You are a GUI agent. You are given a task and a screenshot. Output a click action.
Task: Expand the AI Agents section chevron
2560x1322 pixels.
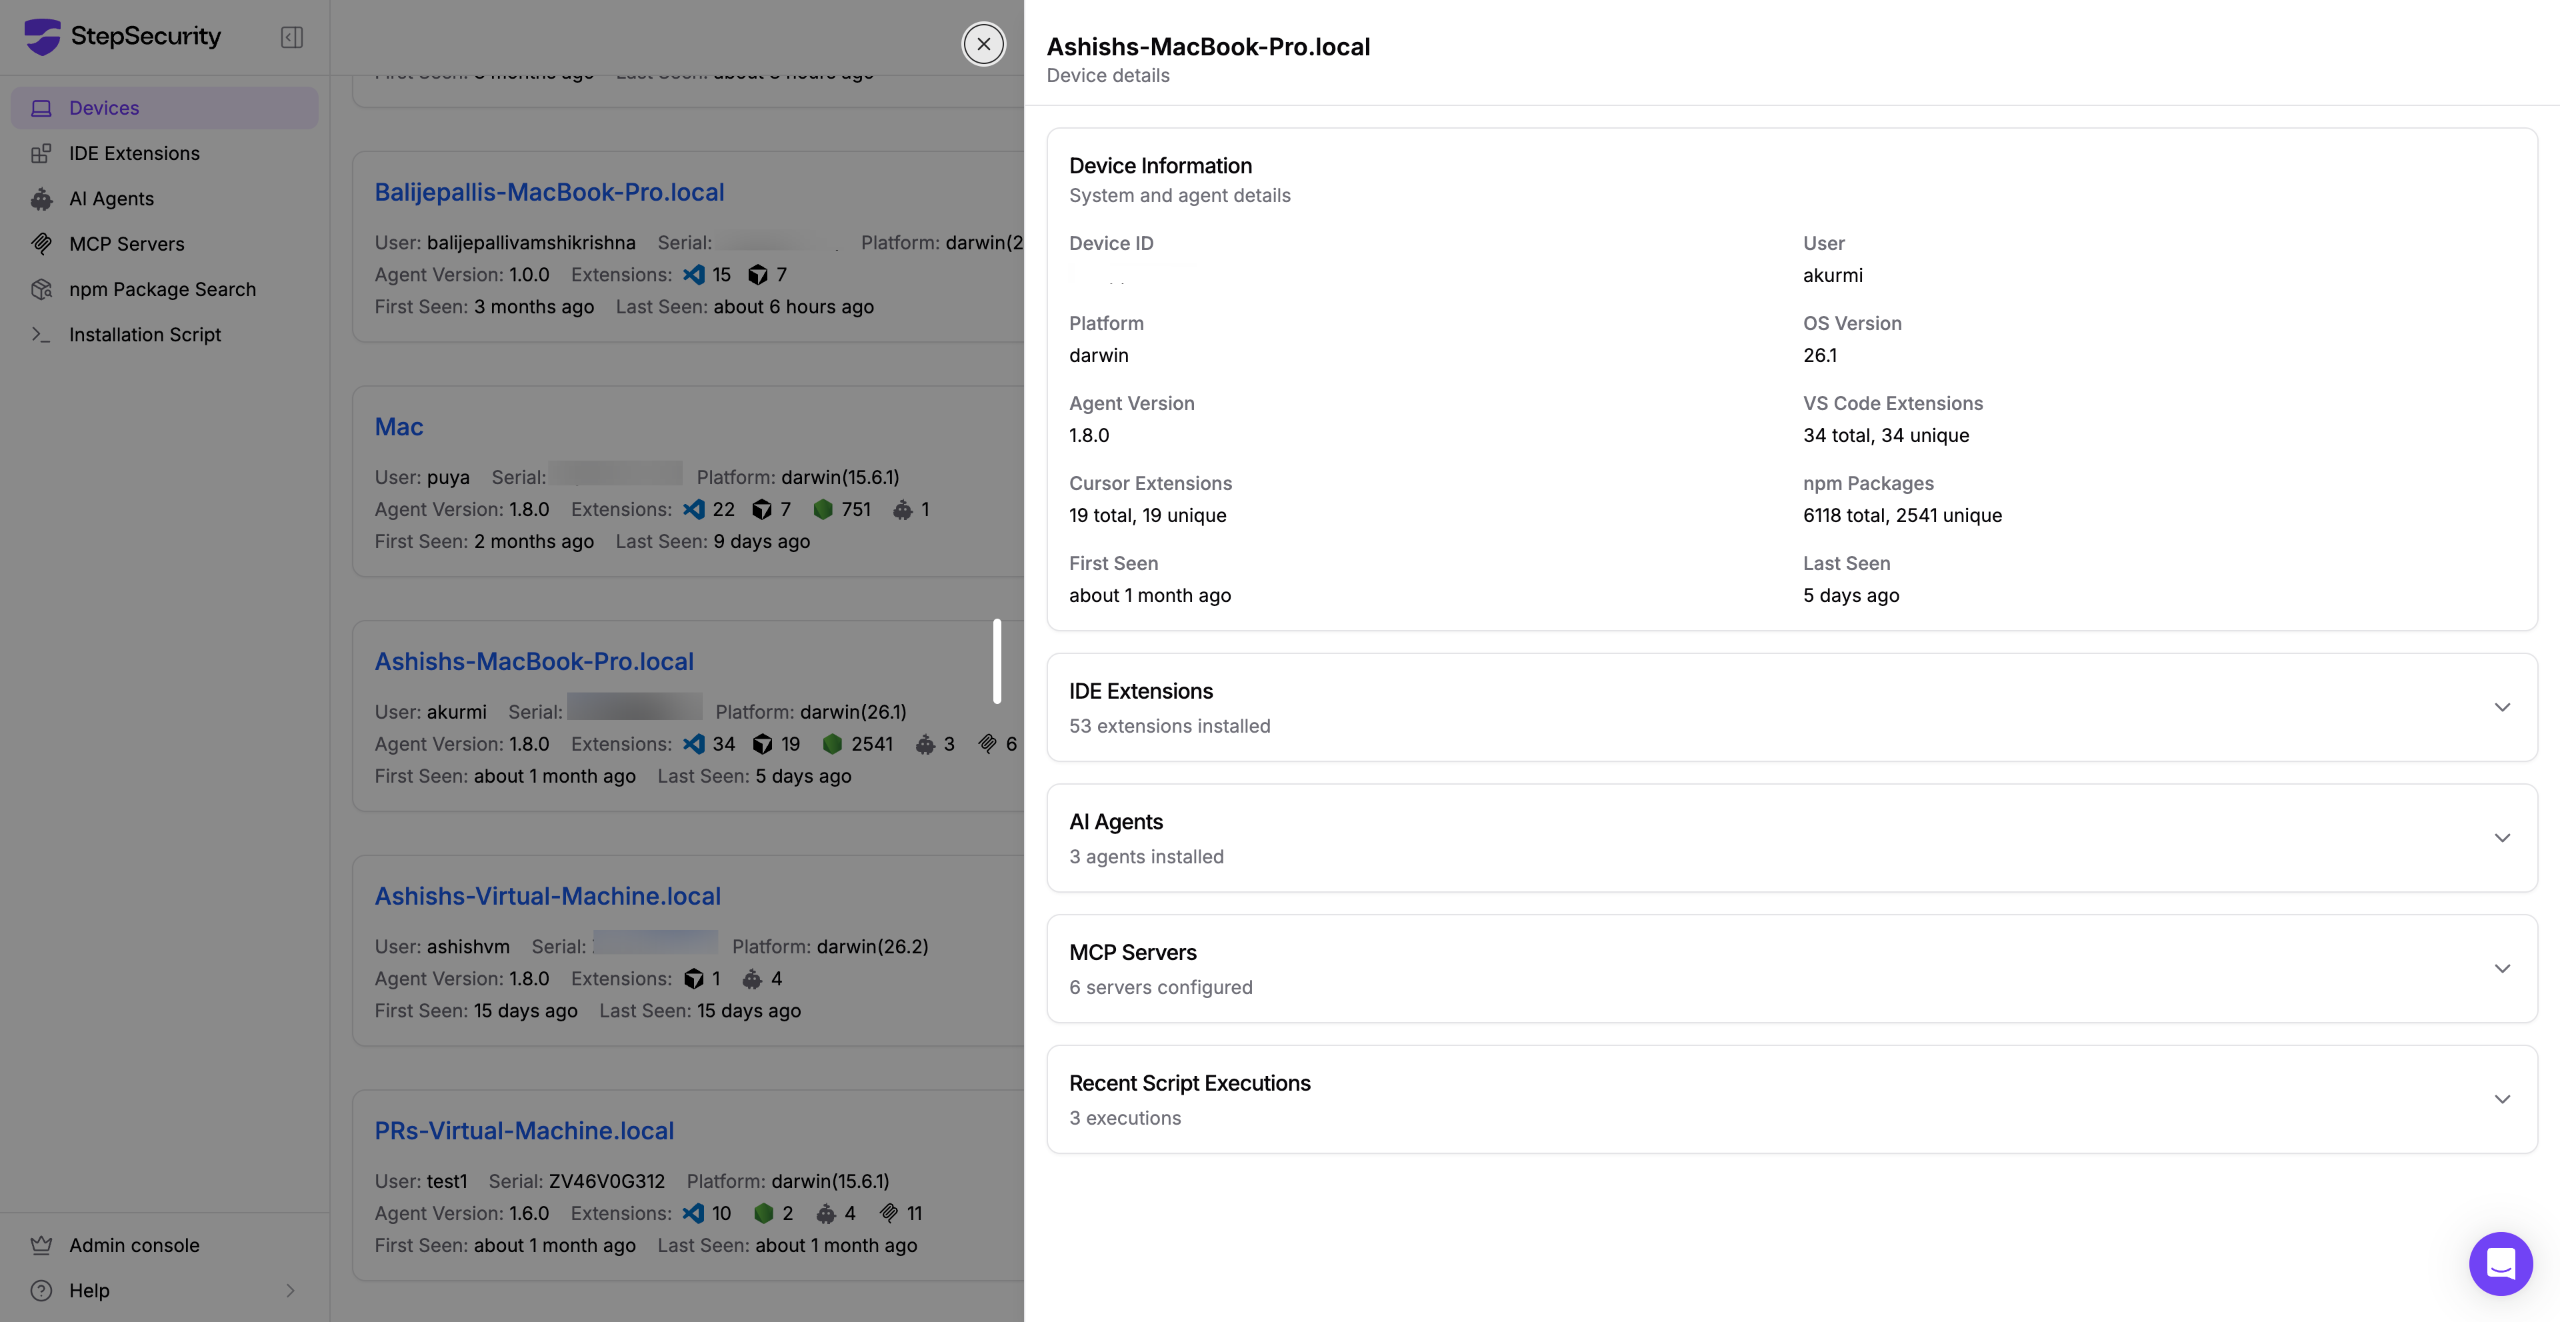pos(2501,838)
